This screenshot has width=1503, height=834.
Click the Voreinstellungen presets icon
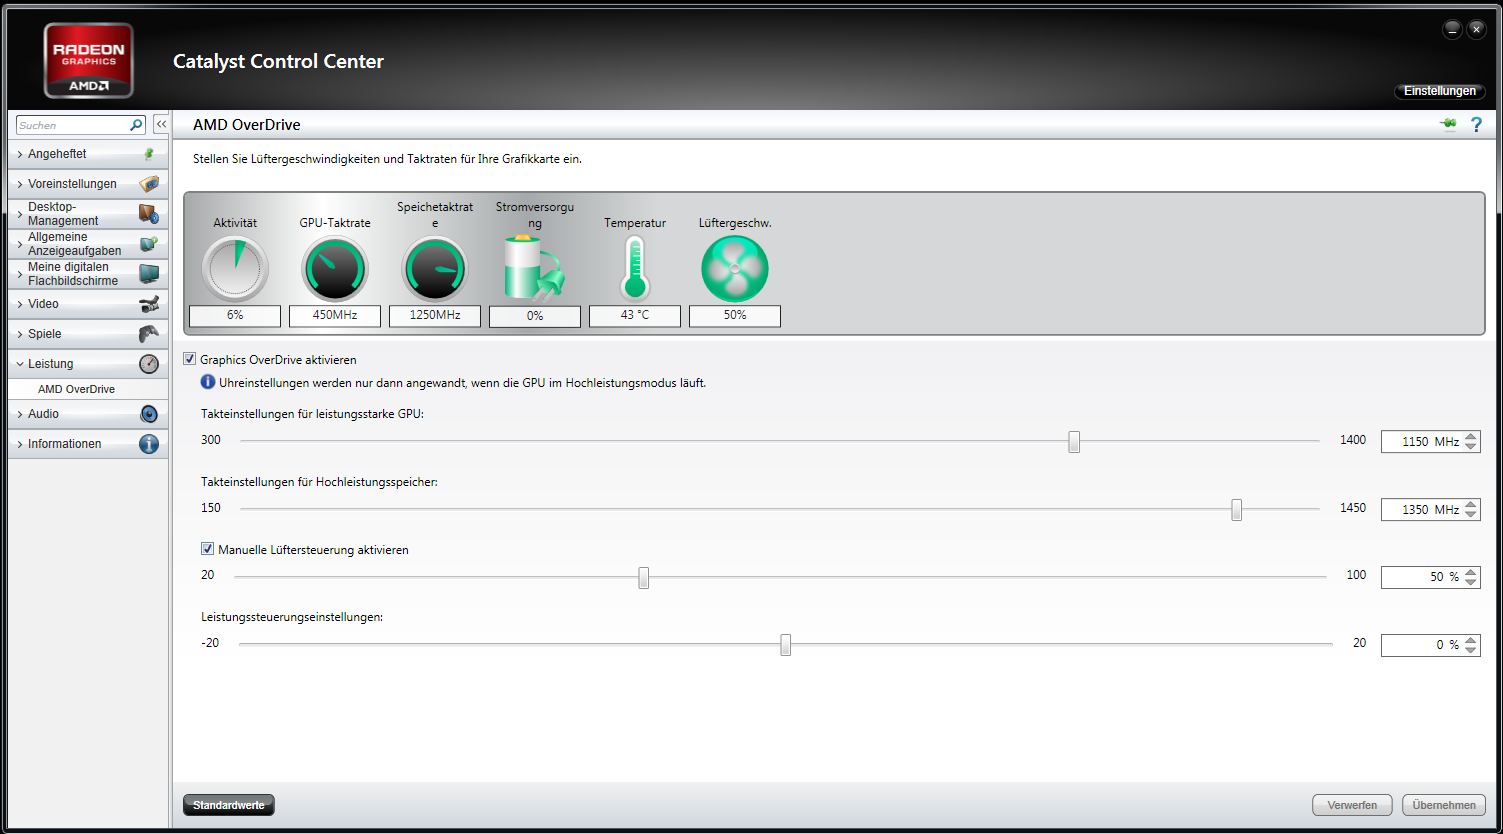click(x=149, y=184)
